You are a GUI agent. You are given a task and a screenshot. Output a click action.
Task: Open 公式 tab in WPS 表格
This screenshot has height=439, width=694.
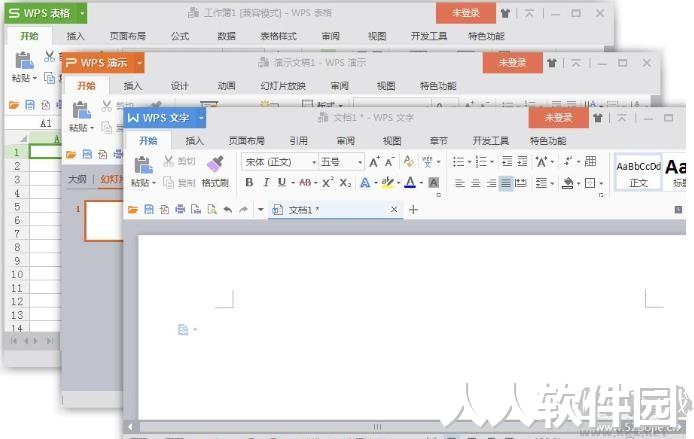point(180,36)
